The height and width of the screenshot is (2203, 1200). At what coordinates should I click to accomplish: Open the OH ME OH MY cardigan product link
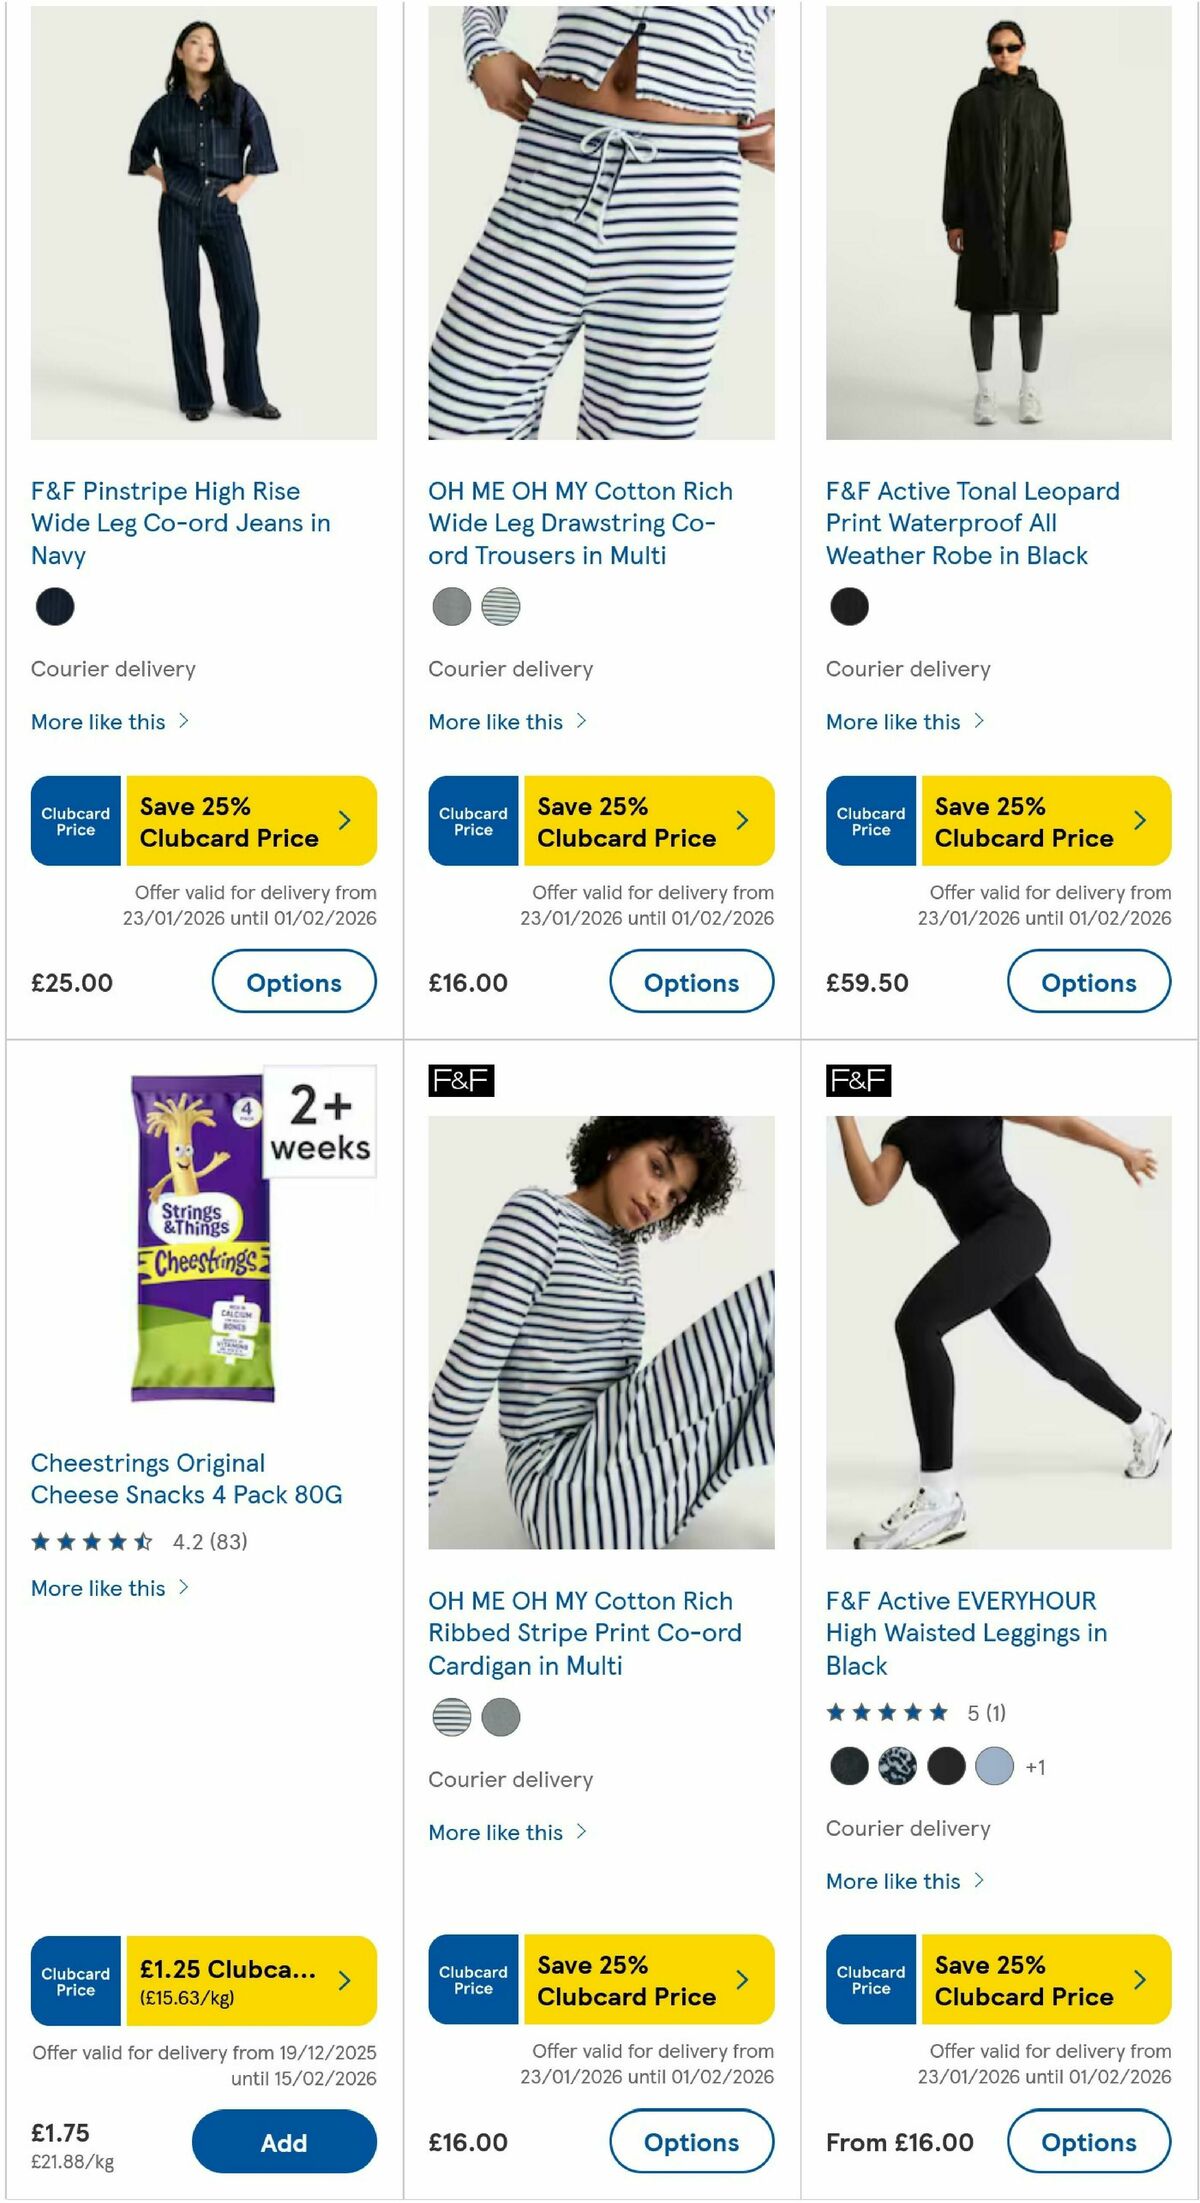tap(586, 1632)
